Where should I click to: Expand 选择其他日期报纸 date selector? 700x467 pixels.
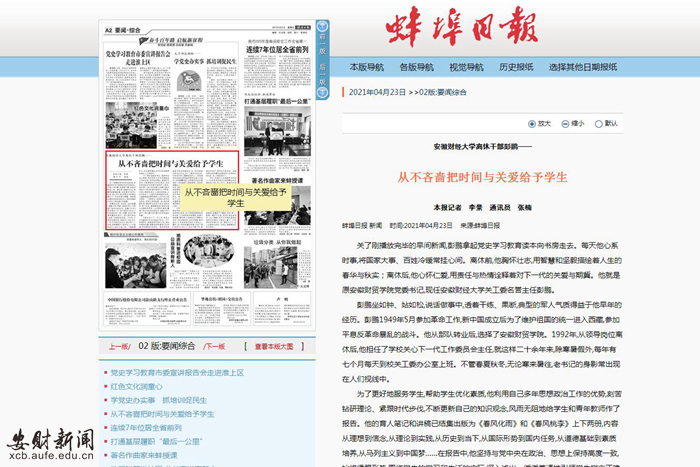click(583, 67)
